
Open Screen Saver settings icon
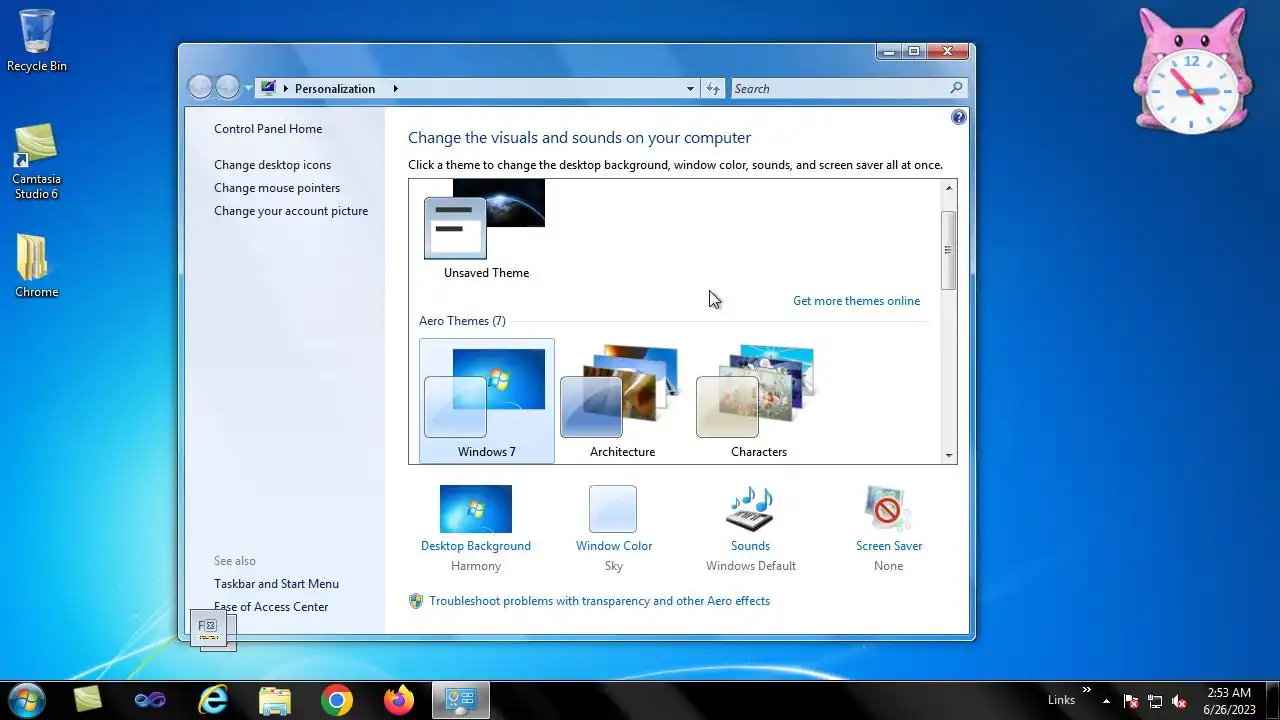pyautogui.click(x=888, y=509)
